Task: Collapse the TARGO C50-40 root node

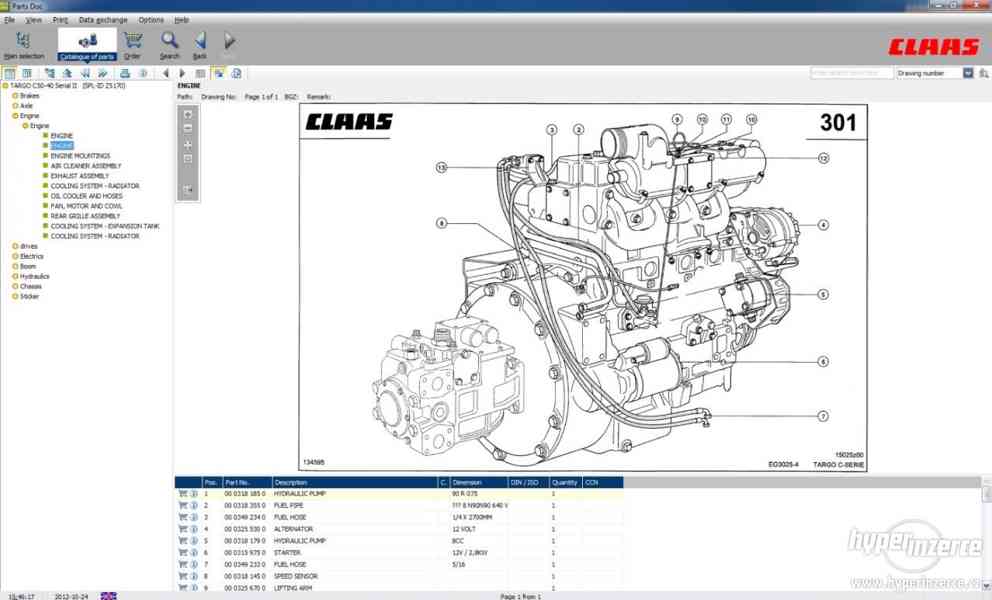Action: click(6, 85)
